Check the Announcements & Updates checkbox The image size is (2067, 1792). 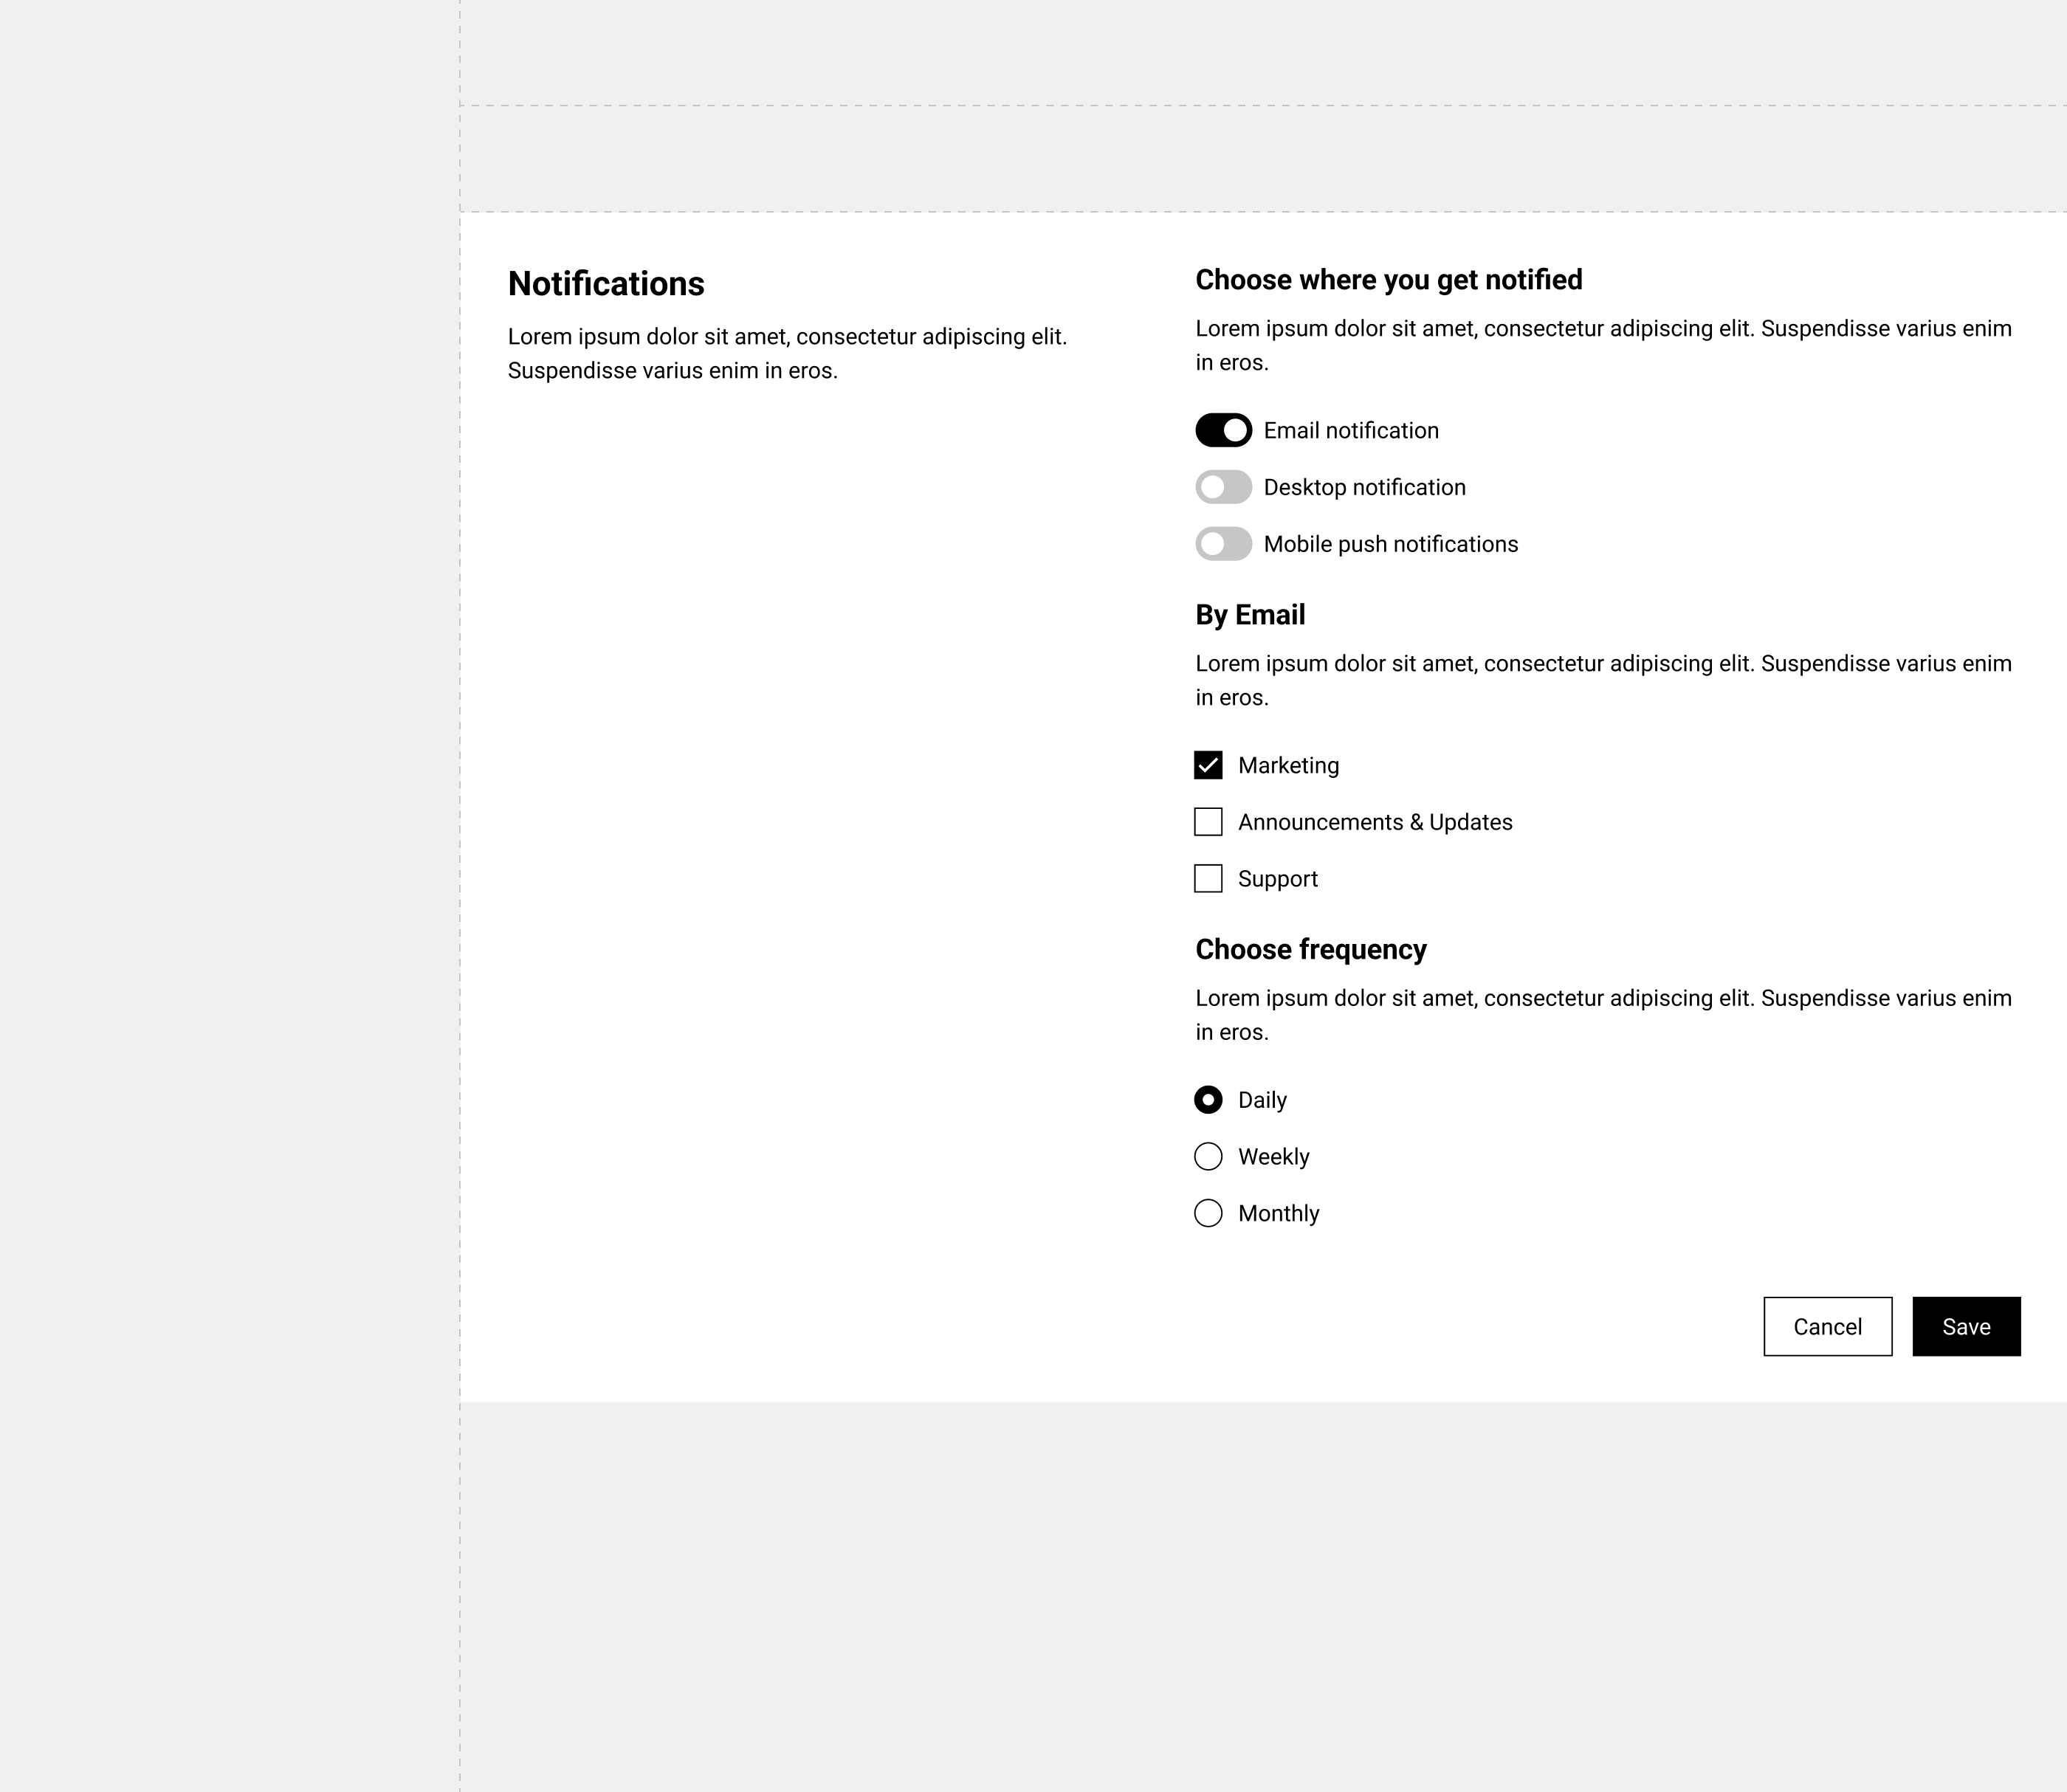click(1208, 822)
